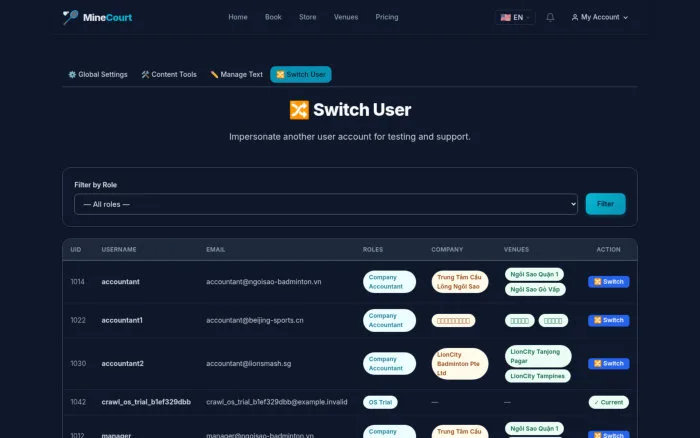Click the LionCity Tampines venue tag
The image size is (700, 438).
click(x=538, y=376)
